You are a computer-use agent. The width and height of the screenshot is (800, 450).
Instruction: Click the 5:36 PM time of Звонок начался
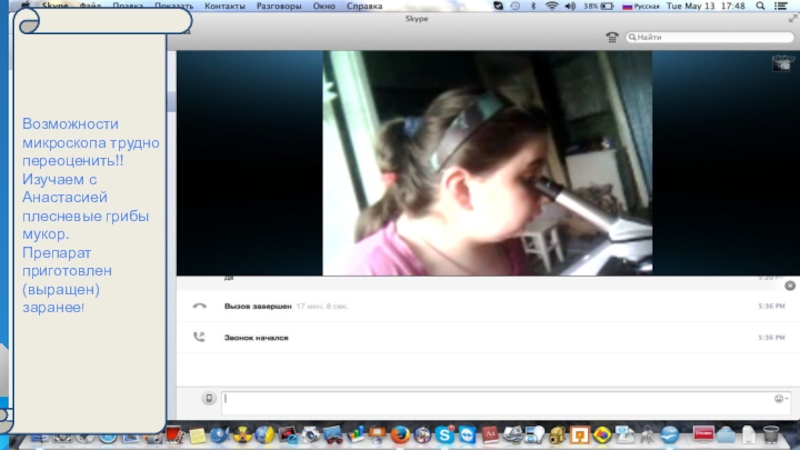tap(771, 337)
